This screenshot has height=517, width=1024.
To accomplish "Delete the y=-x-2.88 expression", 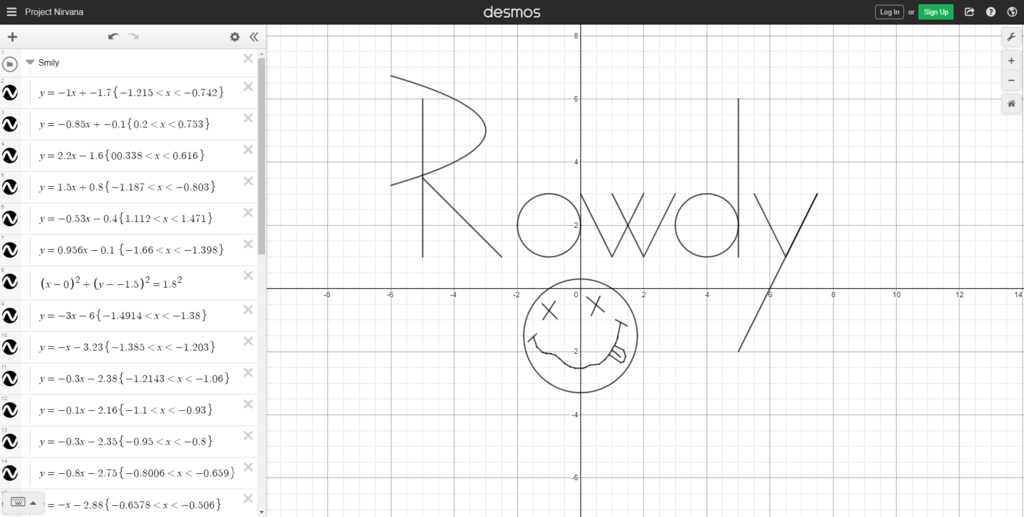I will click(248, 499).
